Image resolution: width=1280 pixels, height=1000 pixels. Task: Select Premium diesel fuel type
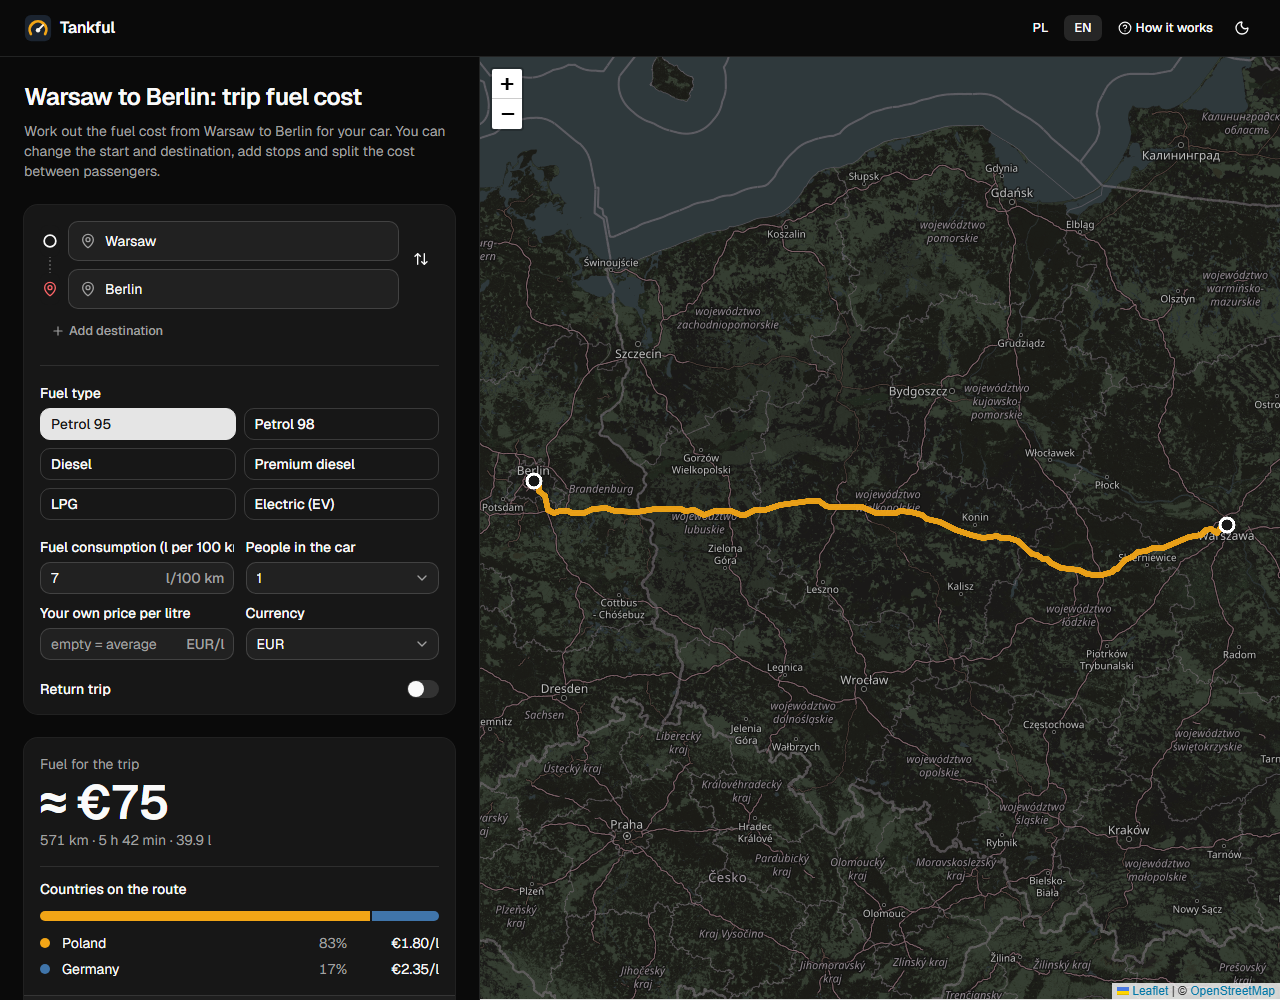pyautogui.click(x=341, y=464)
